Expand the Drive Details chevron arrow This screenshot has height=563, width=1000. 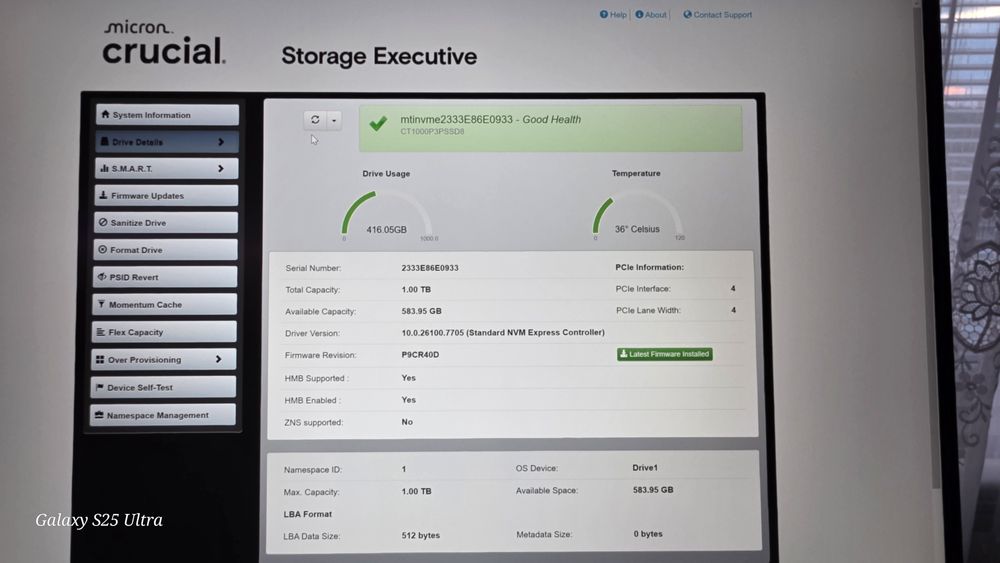pyautogui.click(x=221, y=142)
